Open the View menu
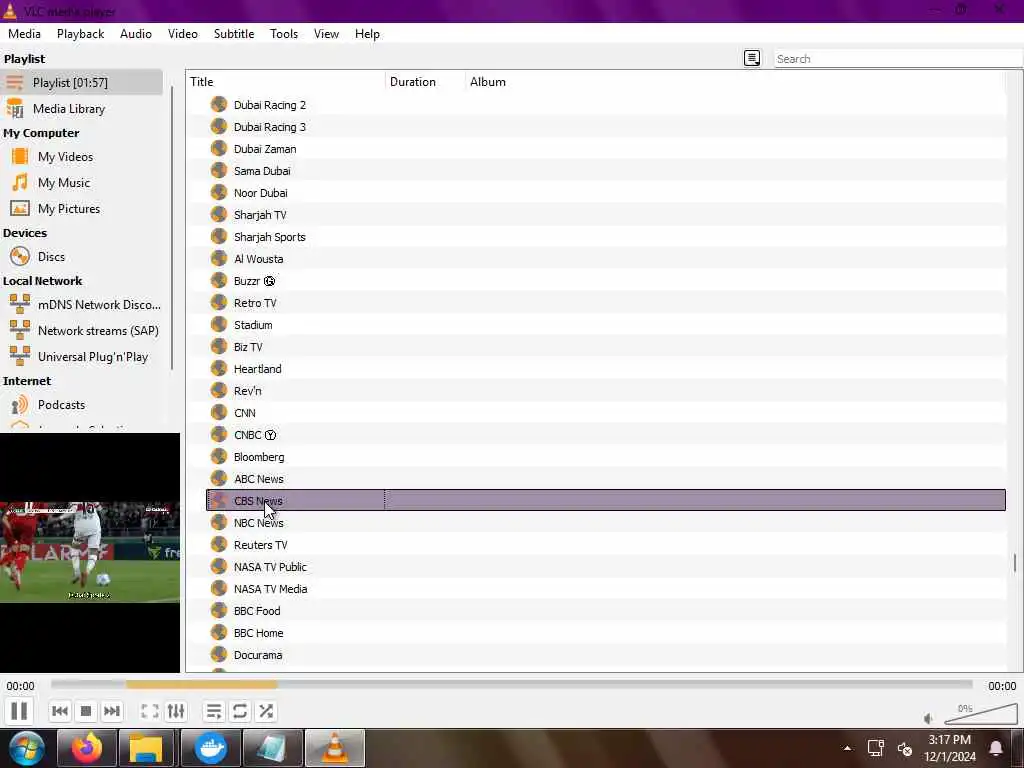 327,34
